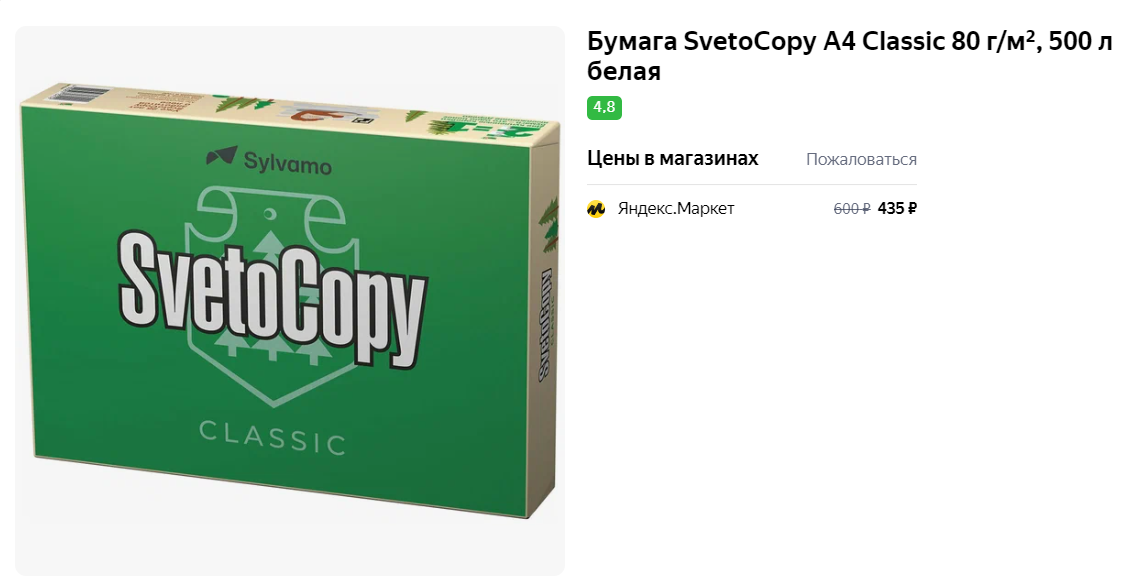Click the large SvetoCopy wordmark on package
The height and width of the screenshot is (578, 1134).
pyautogui.click(x=273, y=297)
